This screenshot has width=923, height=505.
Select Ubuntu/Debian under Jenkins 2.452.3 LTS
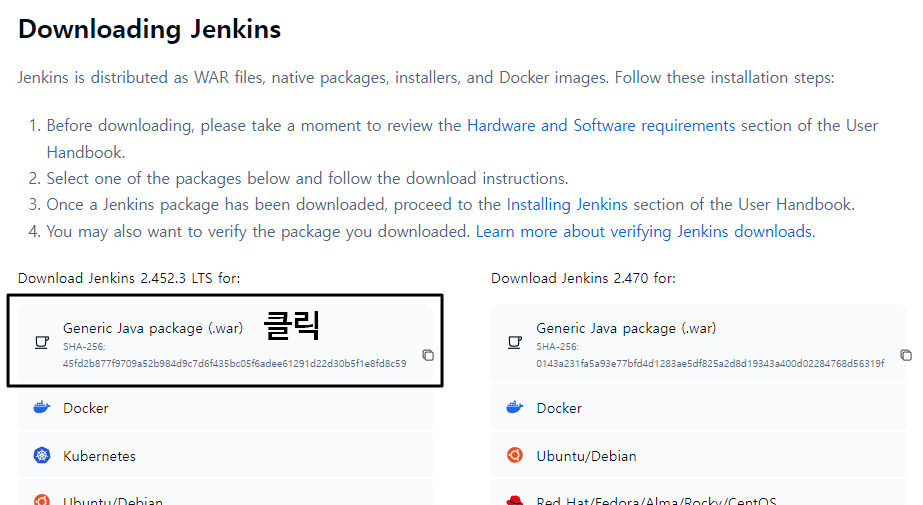(x=225, y=493)
